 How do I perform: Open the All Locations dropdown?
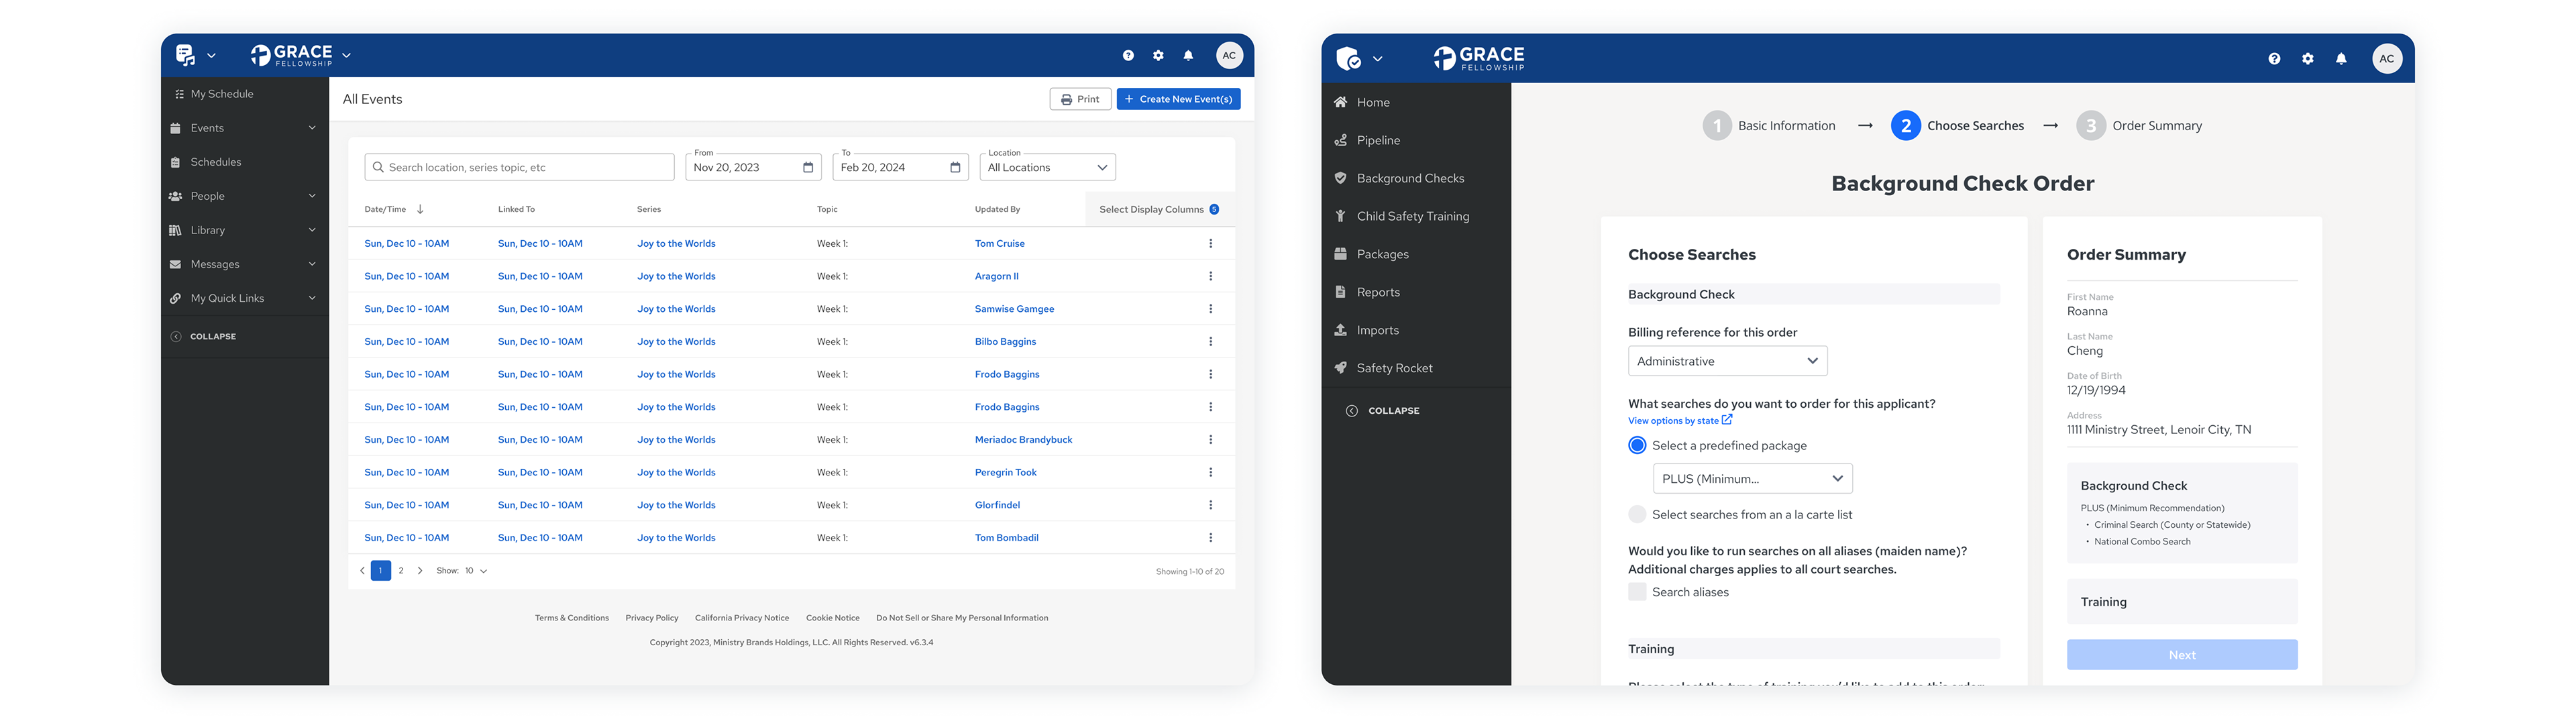click(x=1047, y=168)
